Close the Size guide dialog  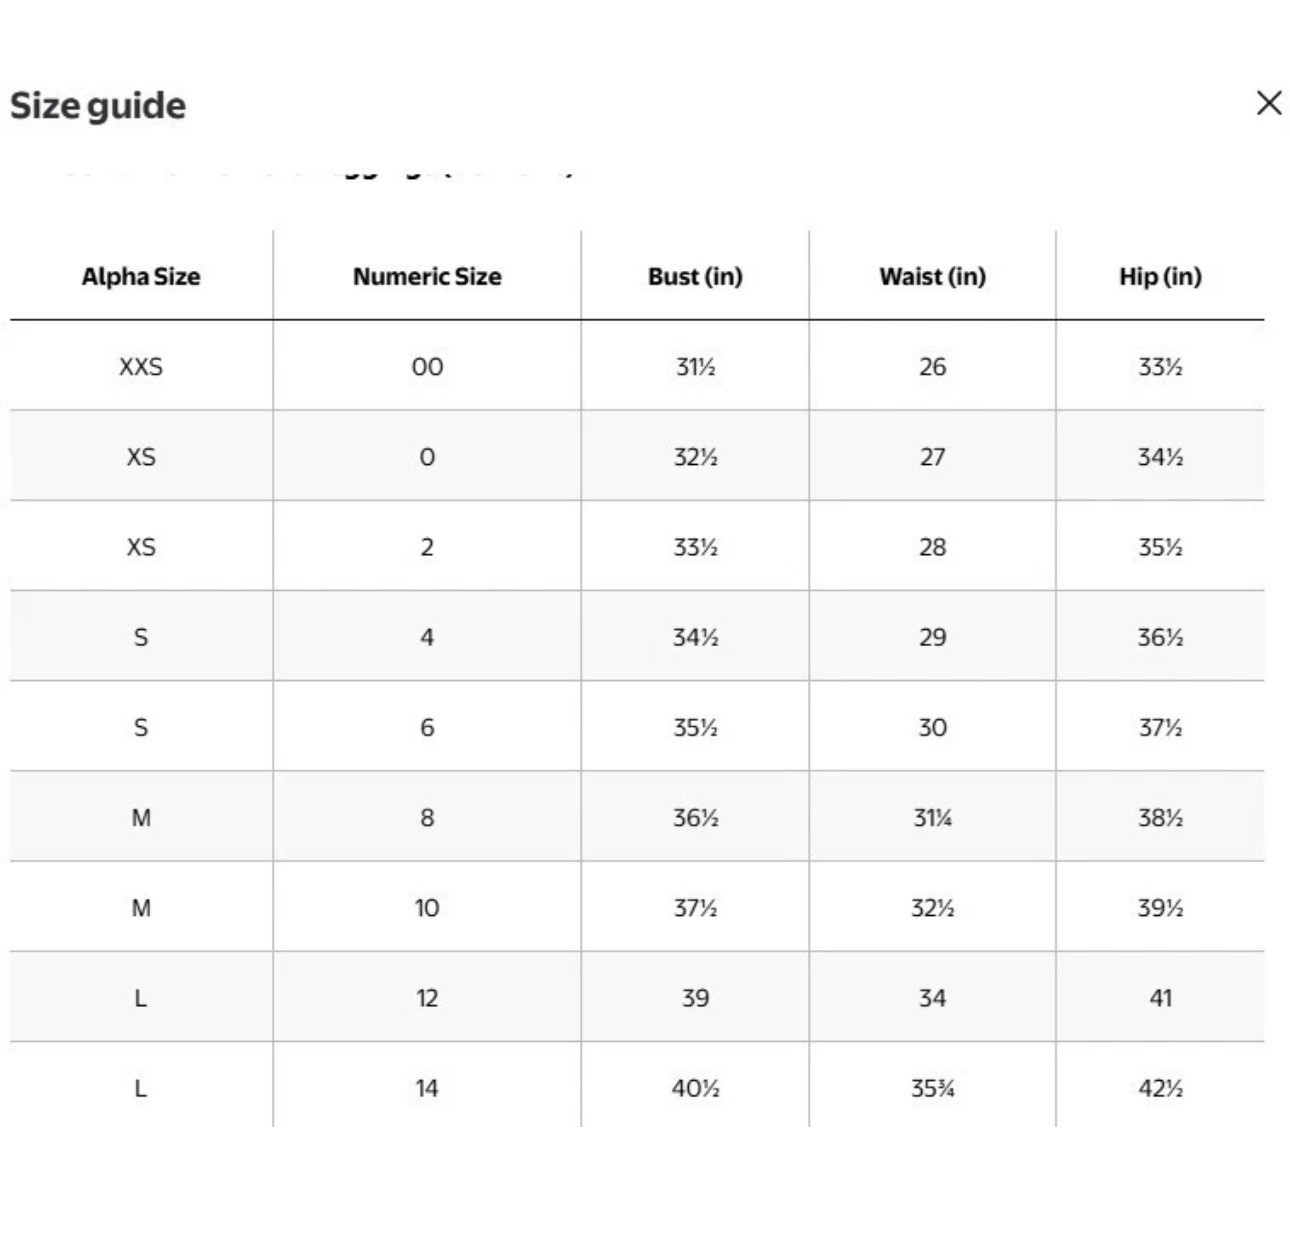(x=1268, y=103)
